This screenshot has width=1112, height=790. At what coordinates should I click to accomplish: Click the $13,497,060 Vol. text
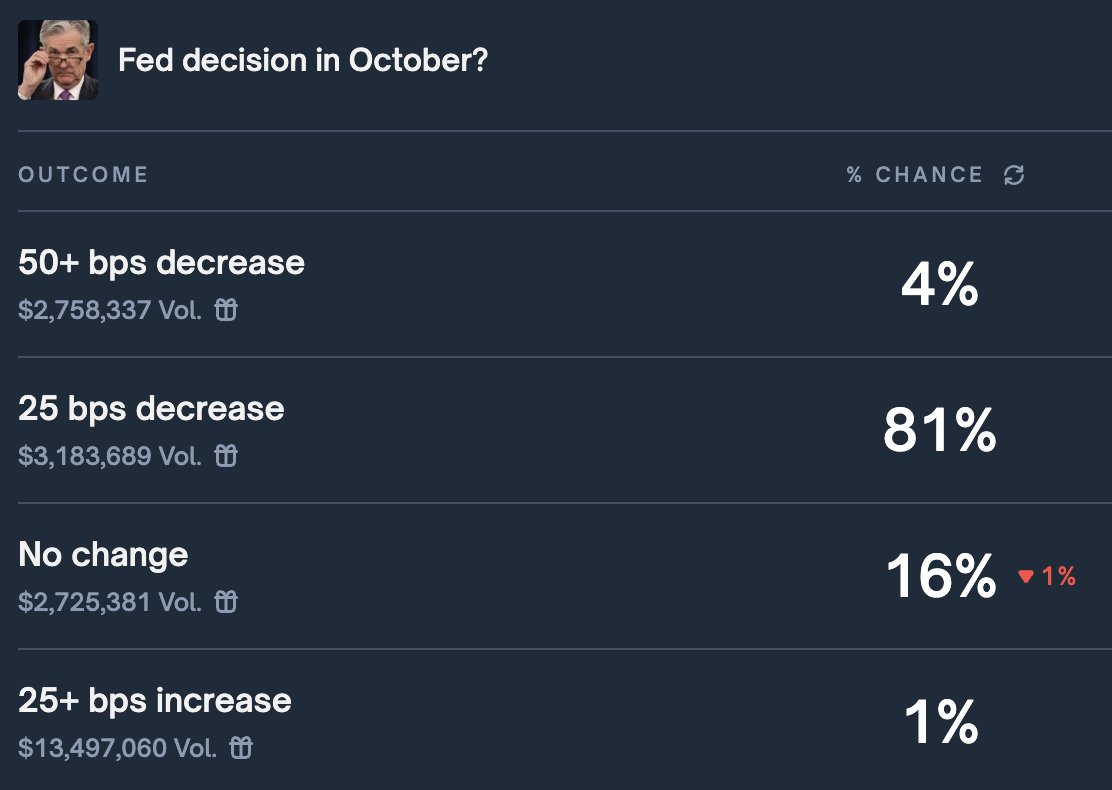pos(118,748)
